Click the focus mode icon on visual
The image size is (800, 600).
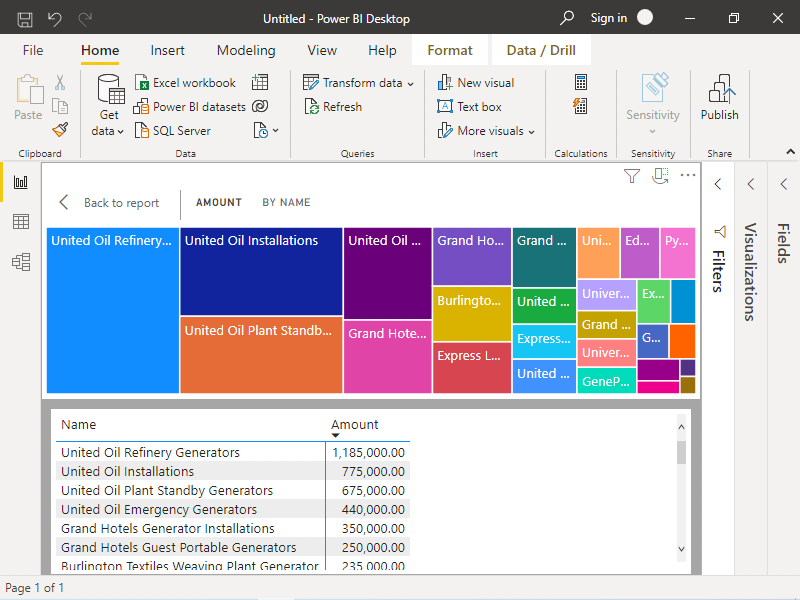tap(660, 176)
